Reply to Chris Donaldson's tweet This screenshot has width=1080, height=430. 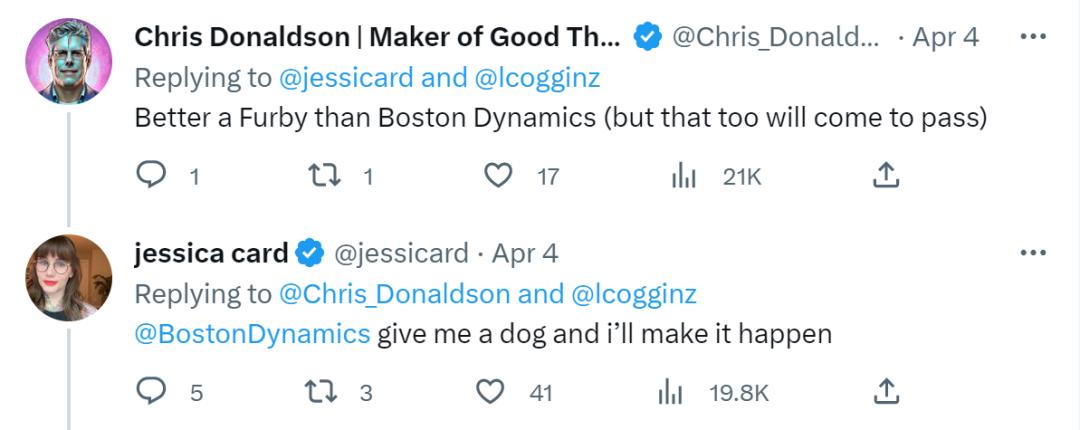tap(150, 176)
